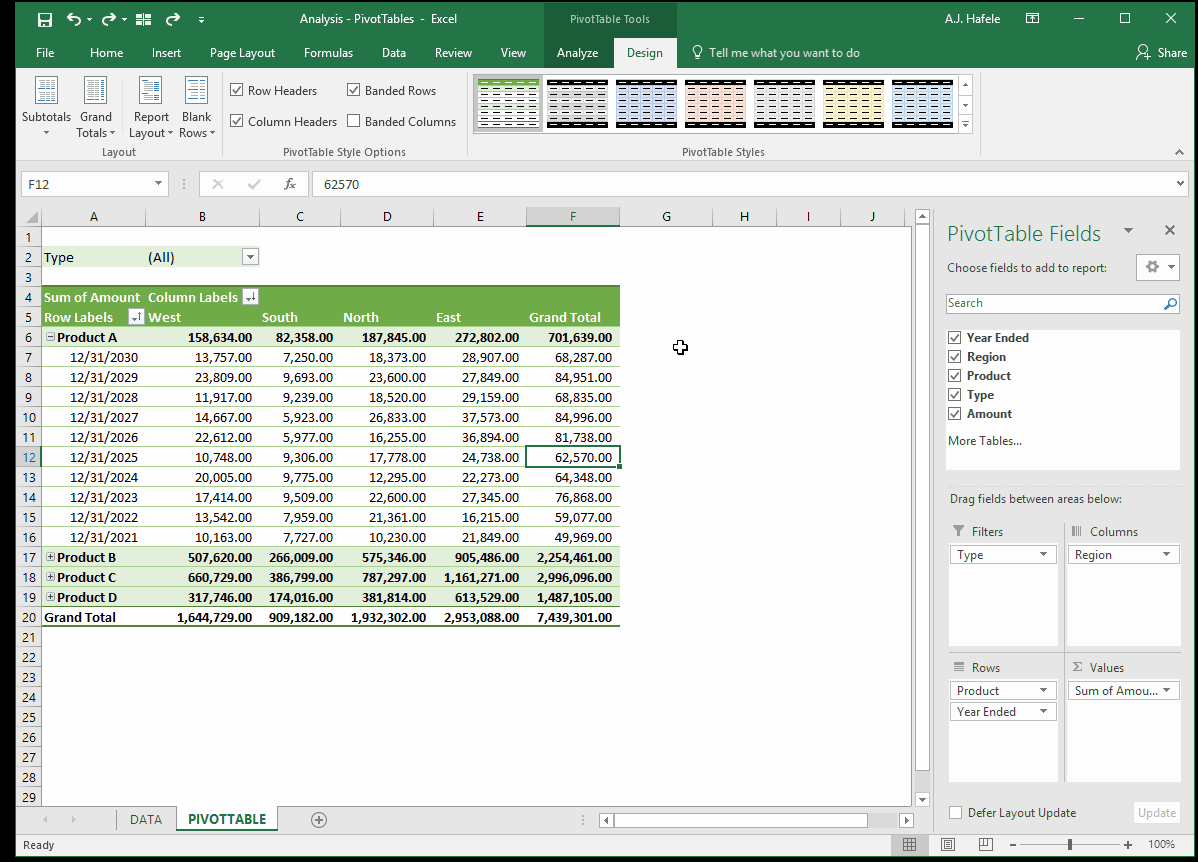Viewport: 1198px width, 862px height.
Task: Click the Undo arrow icon
Action: click(74, 19)
